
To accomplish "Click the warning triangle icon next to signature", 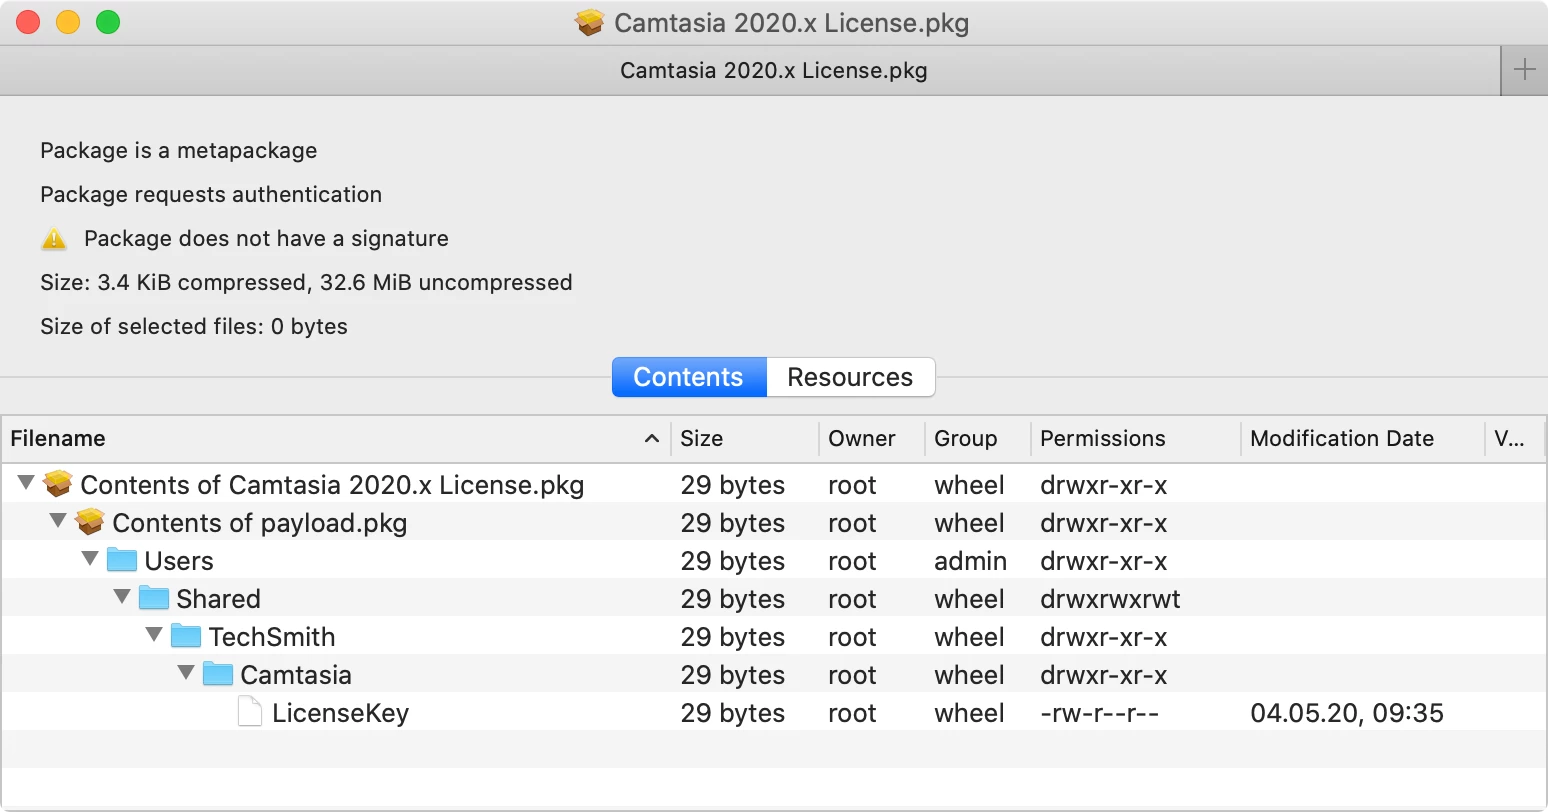I will [x=54, y=239].
